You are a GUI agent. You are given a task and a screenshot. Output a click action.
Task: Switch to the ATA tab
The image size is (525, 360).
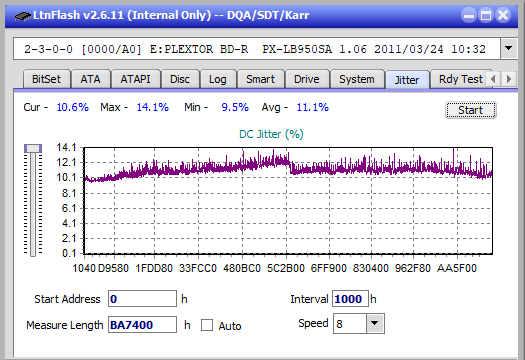pyautogui.click(x=90, y=79)
